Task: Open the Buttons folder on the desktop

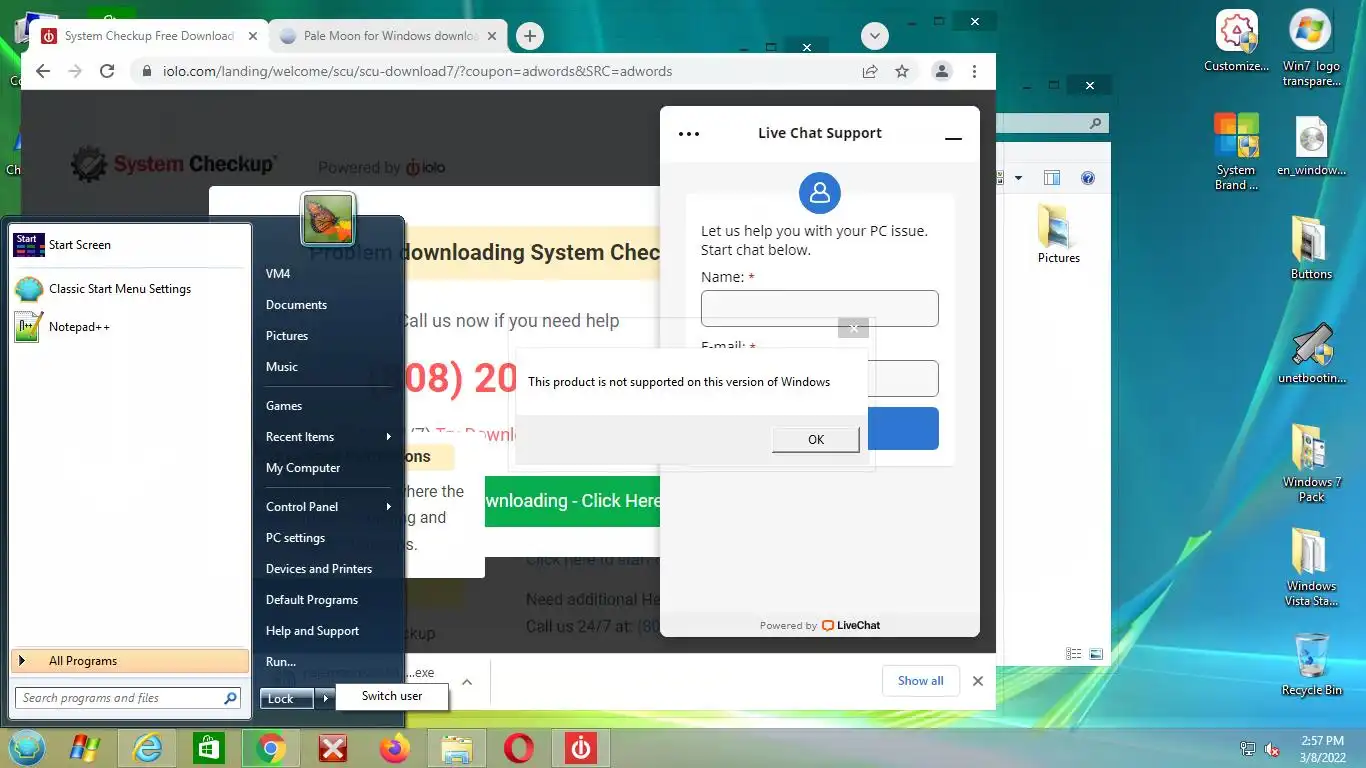Action: [1311, 248]
